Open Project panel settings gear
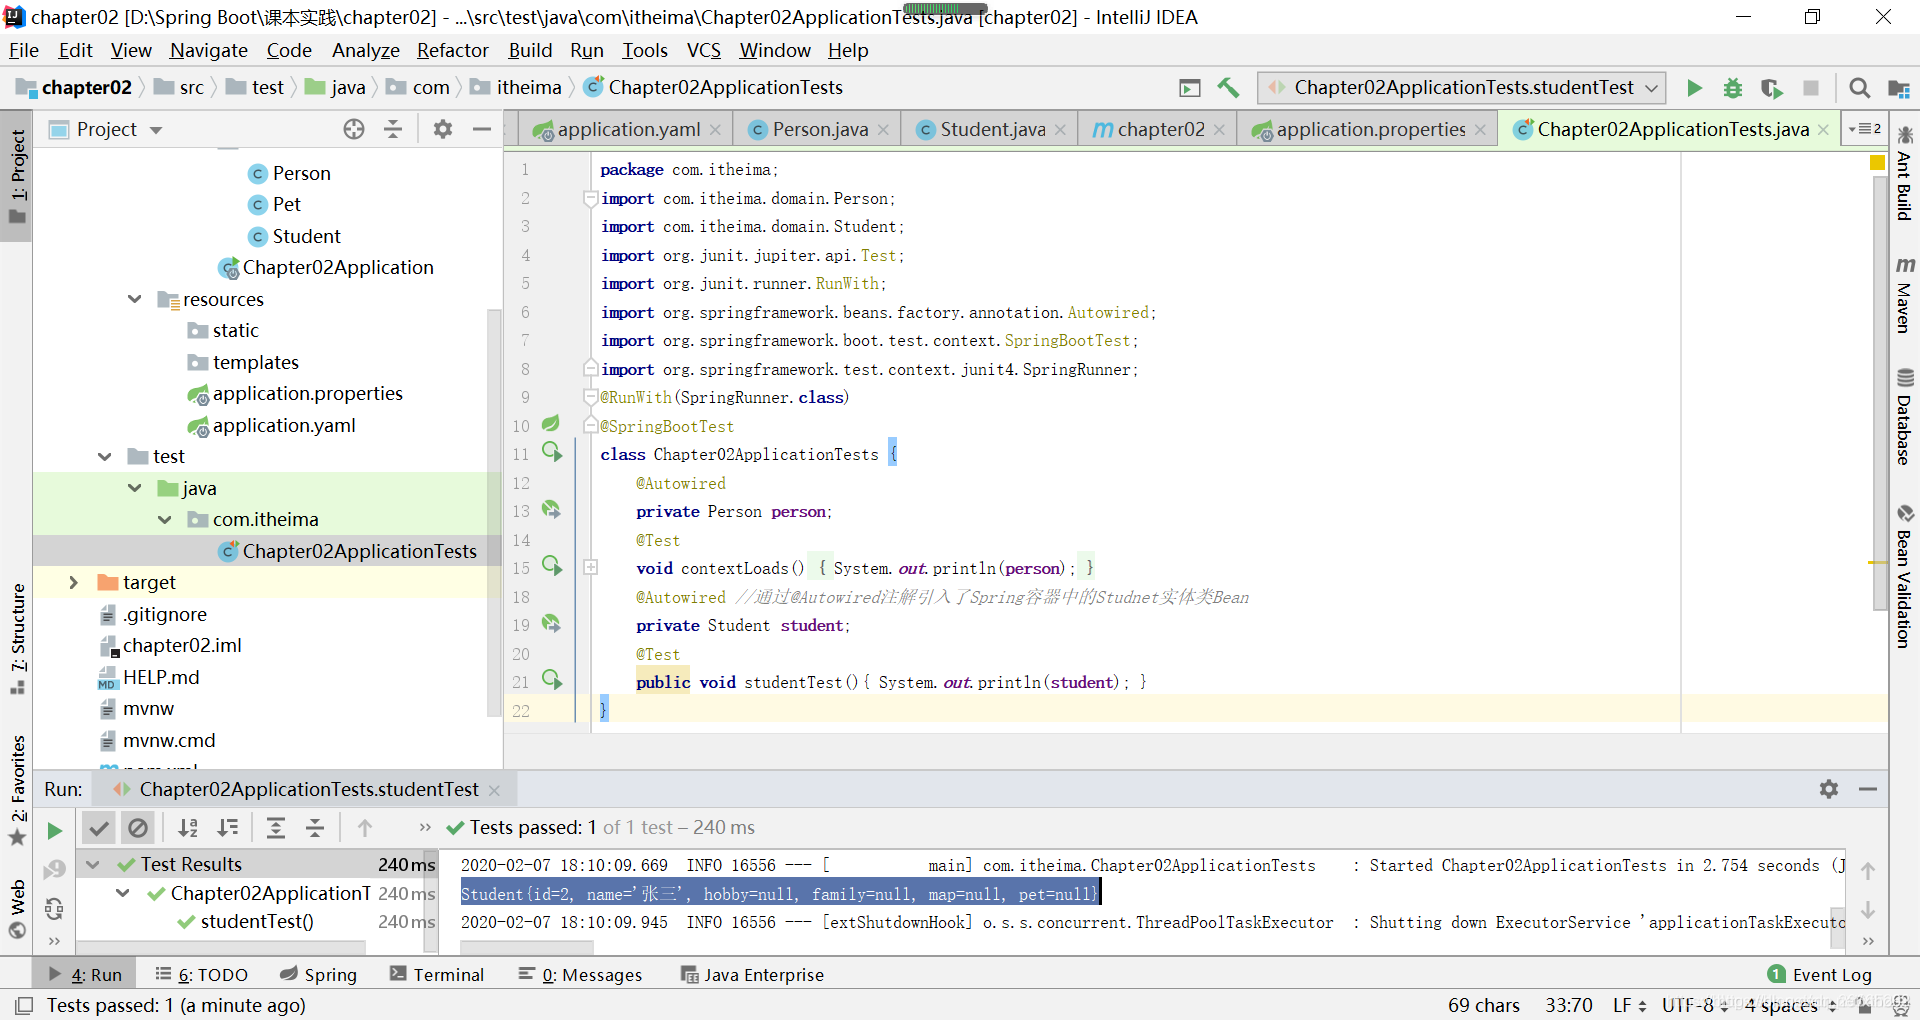 tap(443, 129)
